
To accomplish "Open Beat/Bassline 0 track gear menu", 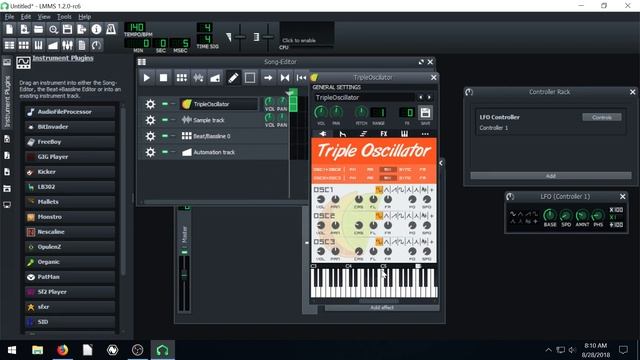I will tap(150, 136).
